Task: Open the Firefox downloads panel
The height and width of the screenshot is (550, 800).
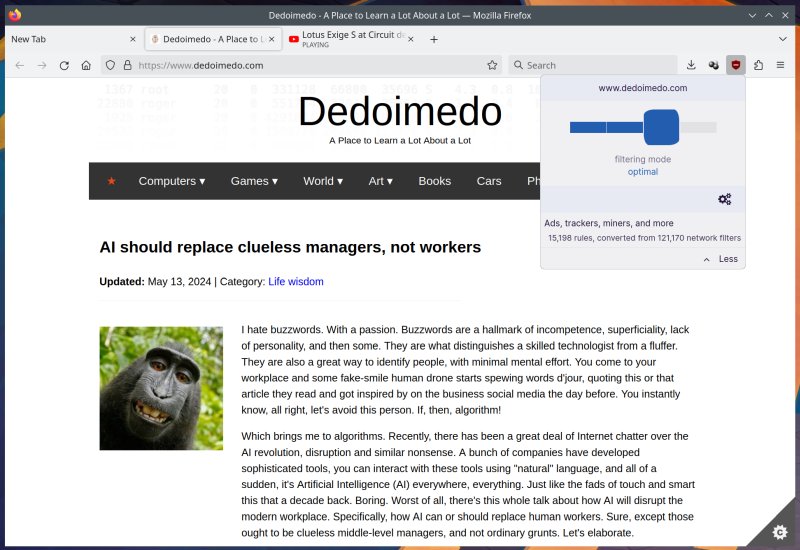Action: (691, 65)
